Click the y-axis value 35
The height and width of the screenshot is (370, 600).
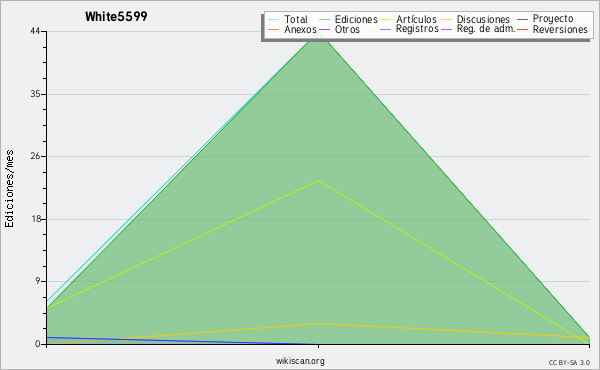tap(35, 94)
